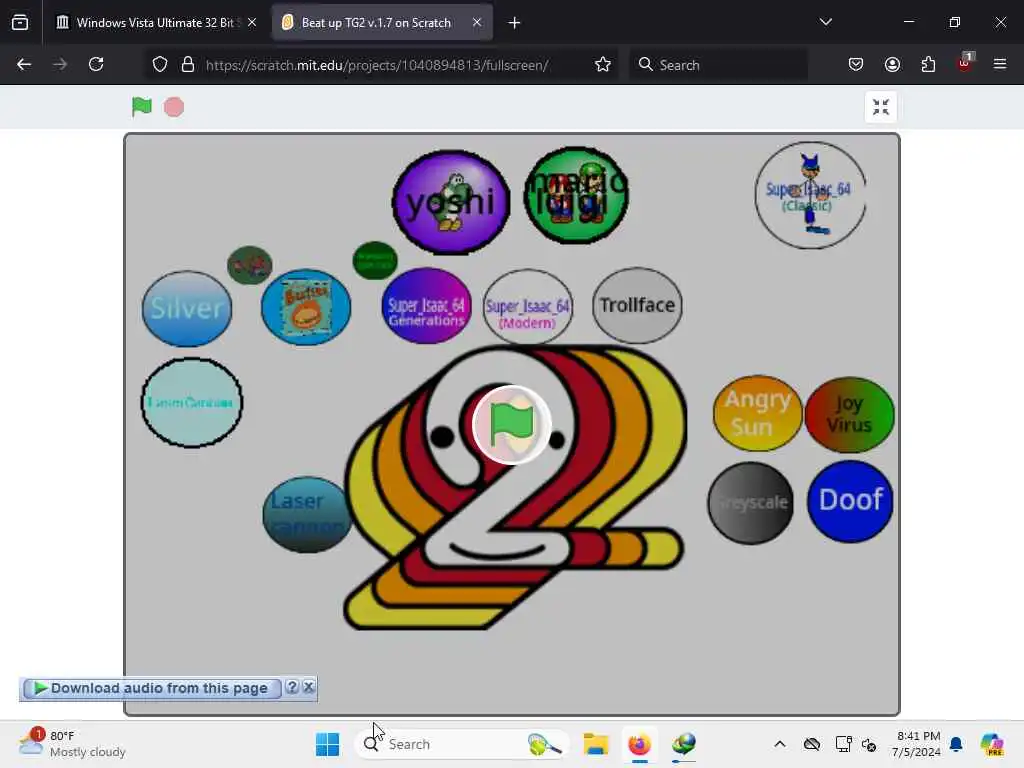Go back to the previous page
1024x768 pixels.
pos(24,65)
